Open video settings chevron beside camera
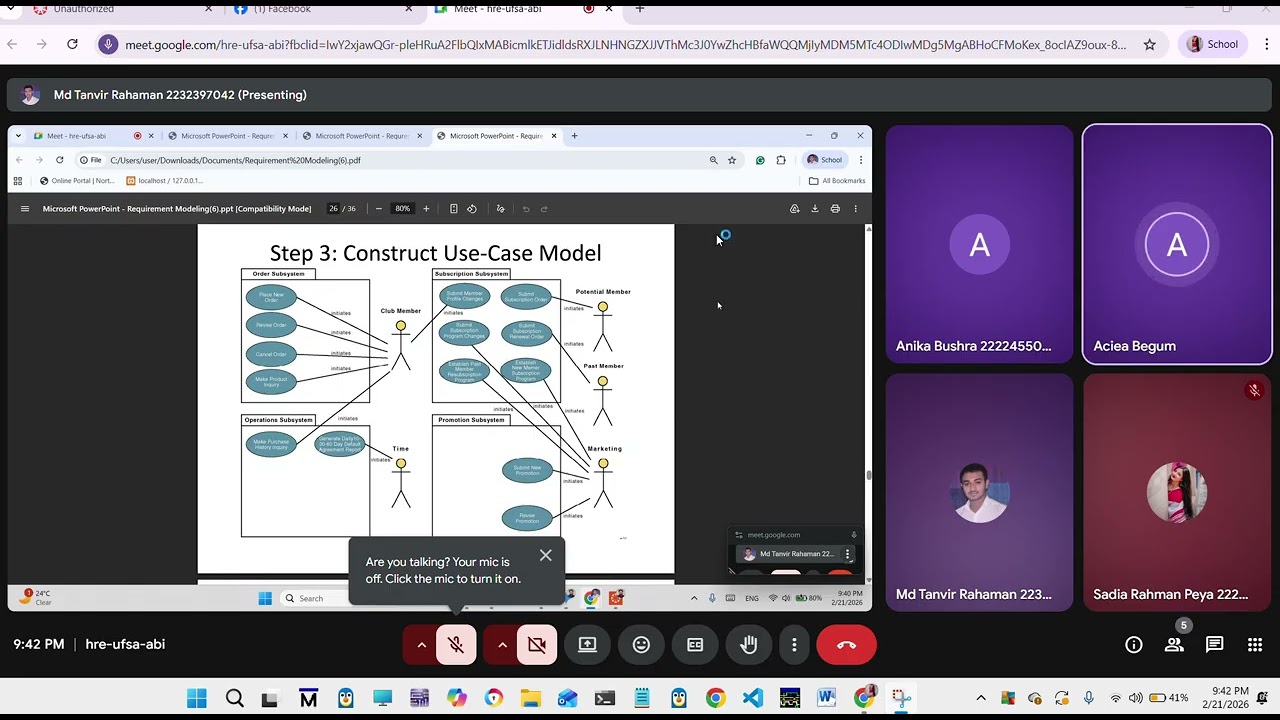The image size is (1280, 720). (x=502, y=645)
